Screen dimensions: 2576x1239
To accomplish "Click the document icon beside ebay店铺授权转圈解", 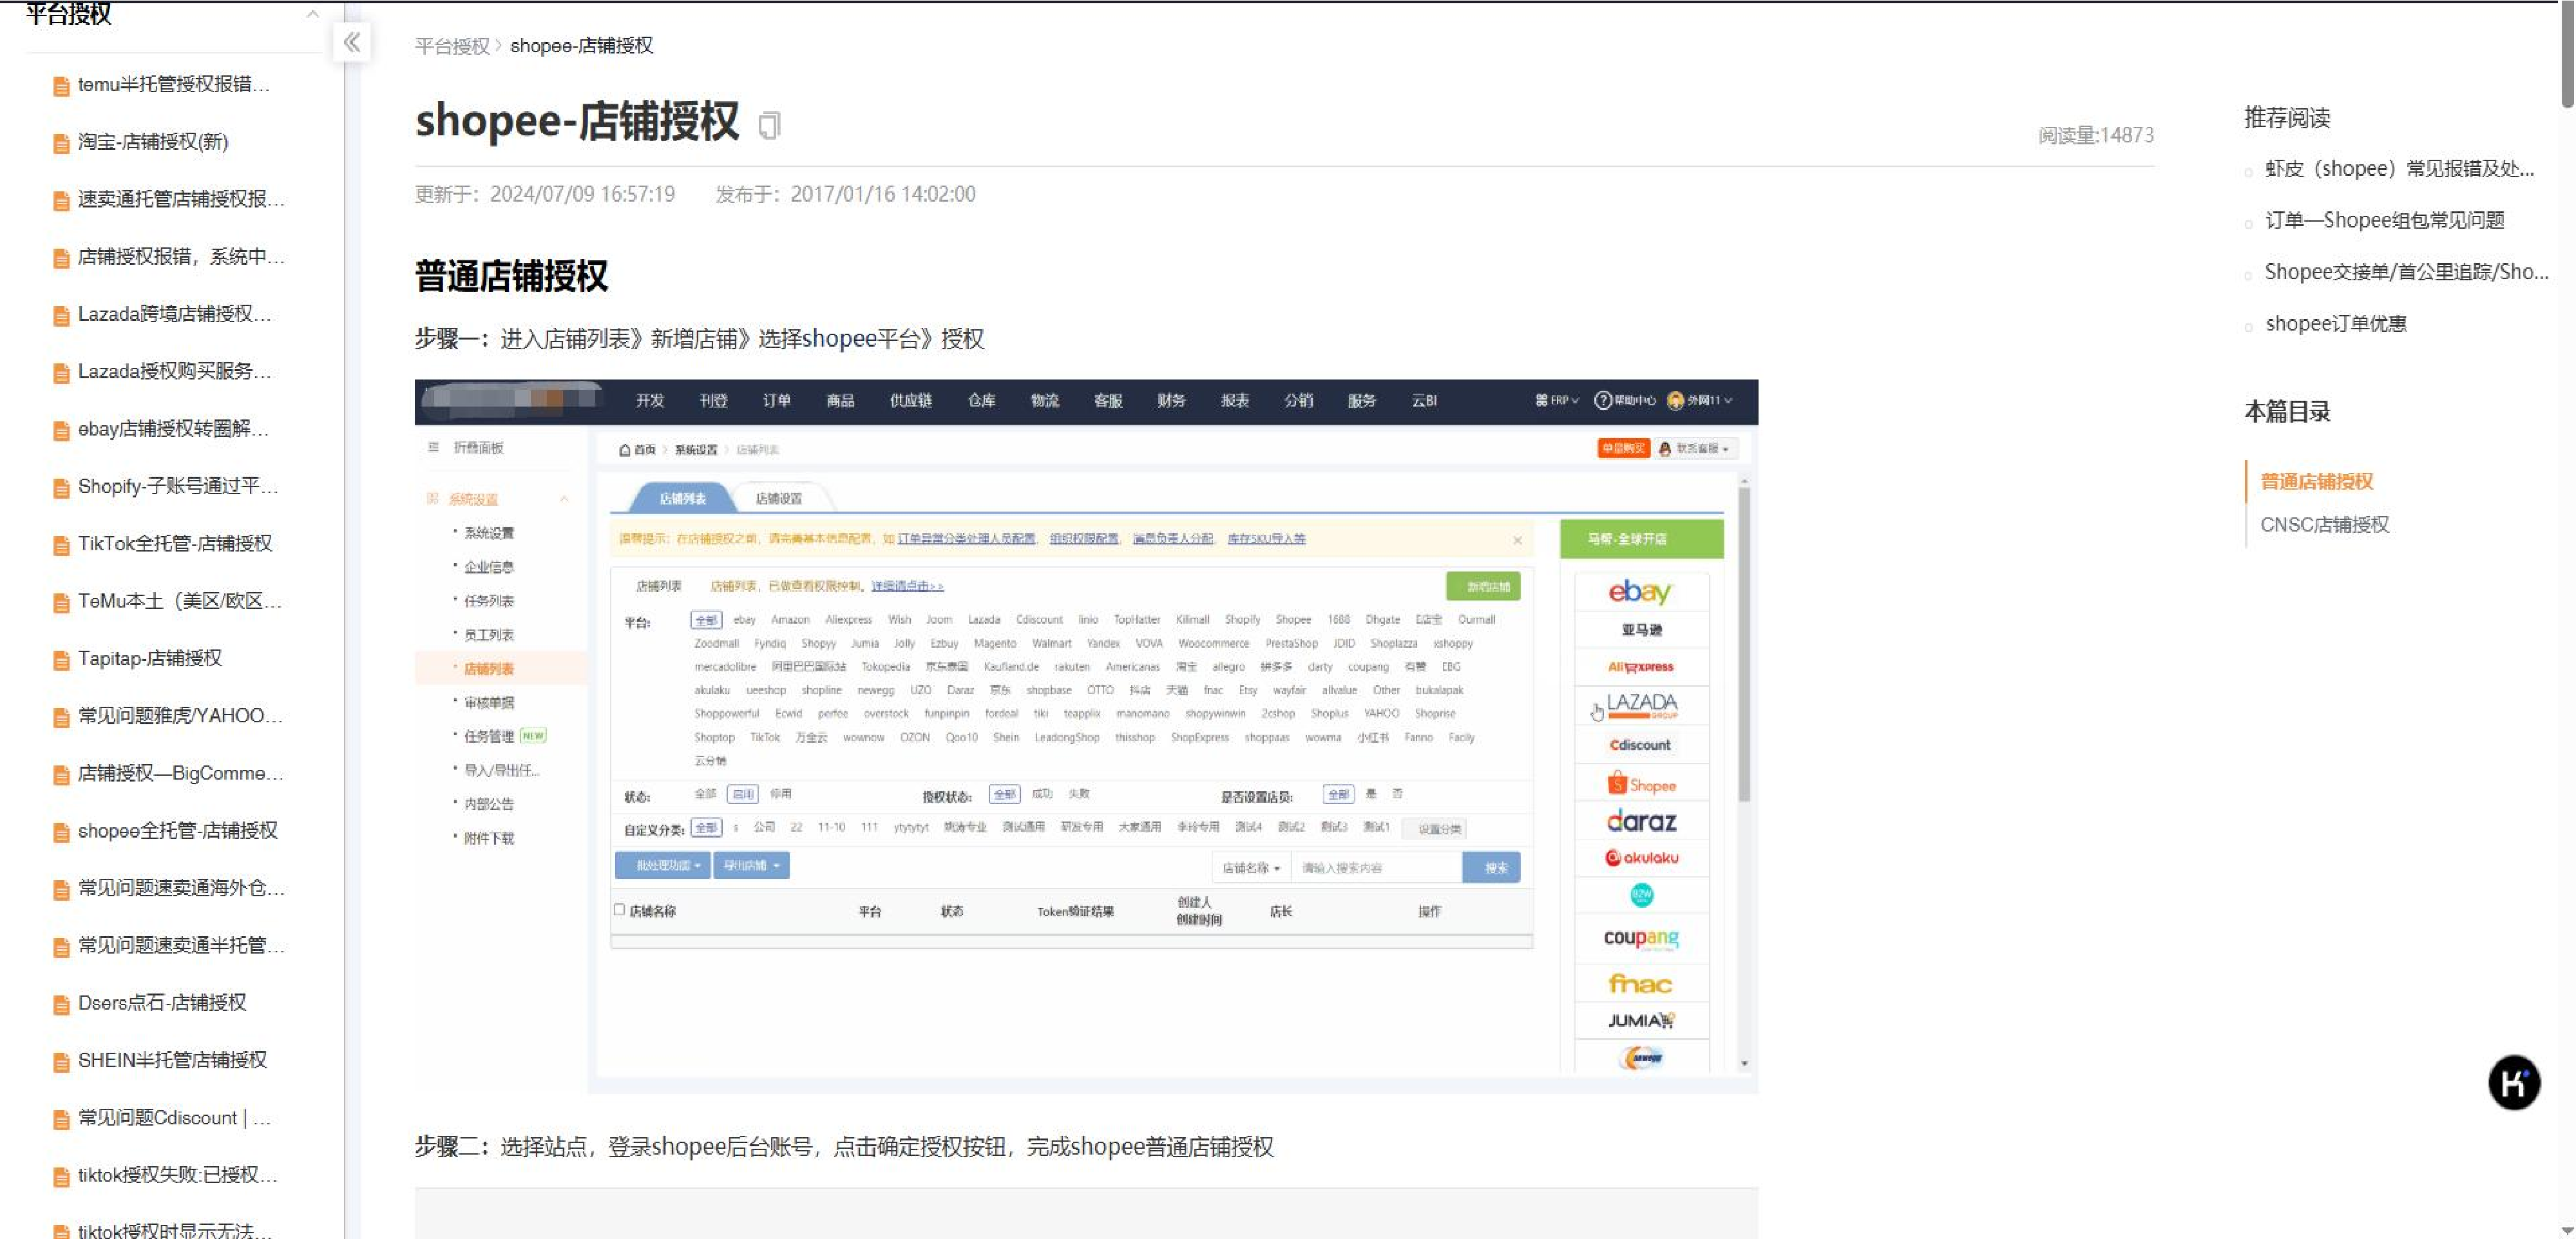I will coord(61,431).
